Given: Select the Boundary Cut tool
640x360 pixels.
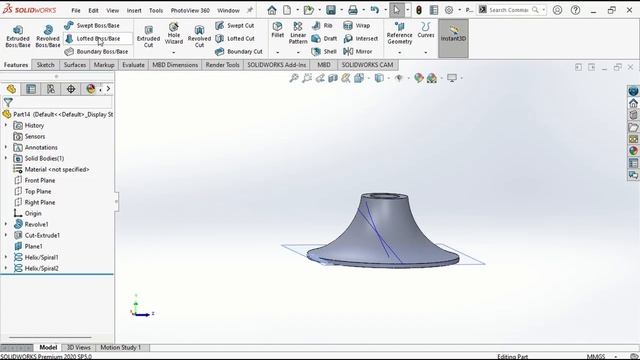Looking at the screenshot, I should 239,51.
